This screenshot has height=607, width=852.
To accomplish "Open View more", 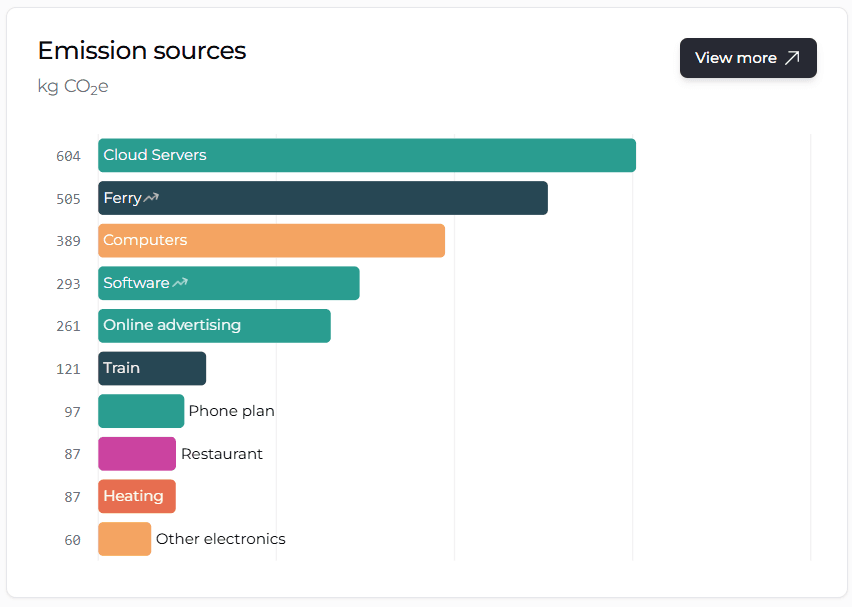I will [748, 57].
